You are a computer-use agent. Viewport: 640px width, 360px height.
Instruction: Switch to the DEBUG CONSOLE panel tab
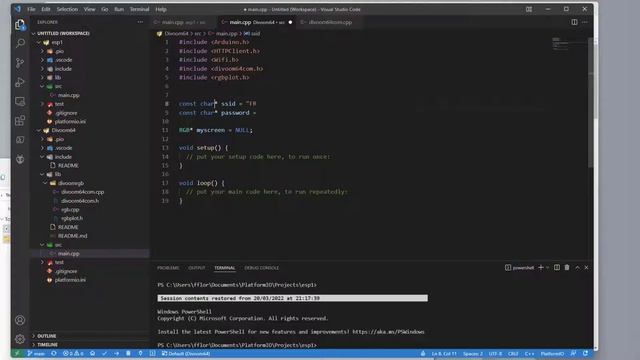[x=261, y=268]
